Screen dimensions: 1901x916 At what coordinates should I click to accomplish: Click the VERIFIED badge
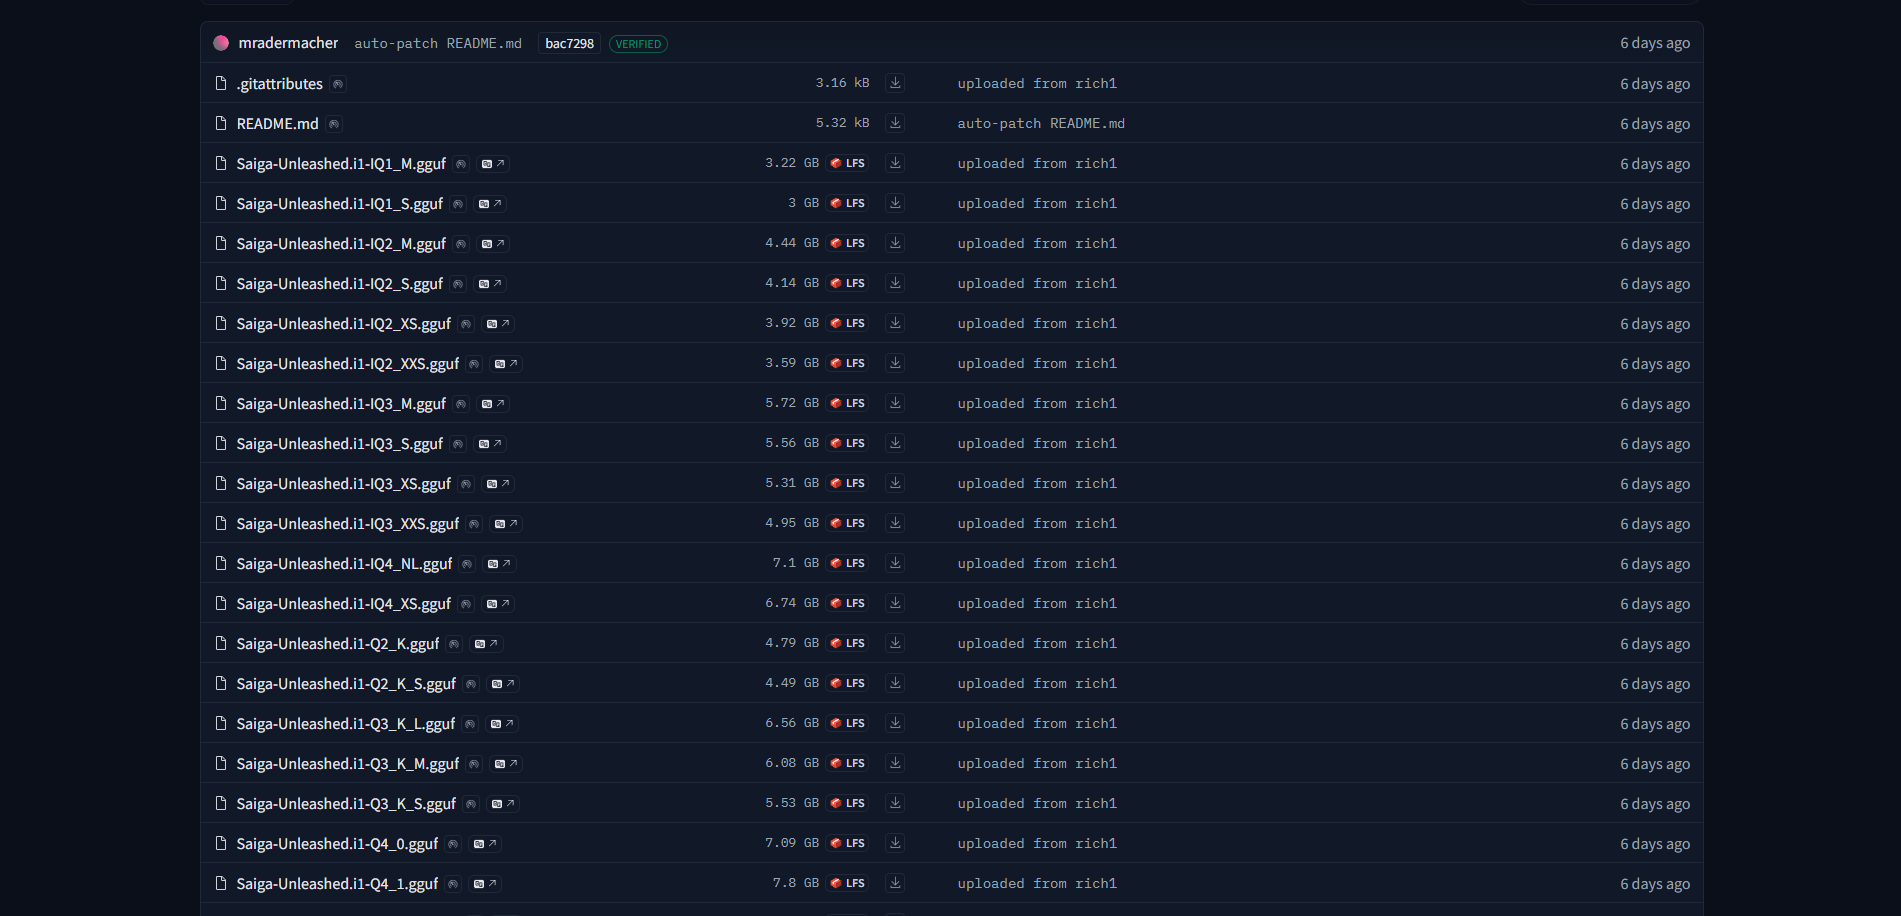click(x=638, y=44)
